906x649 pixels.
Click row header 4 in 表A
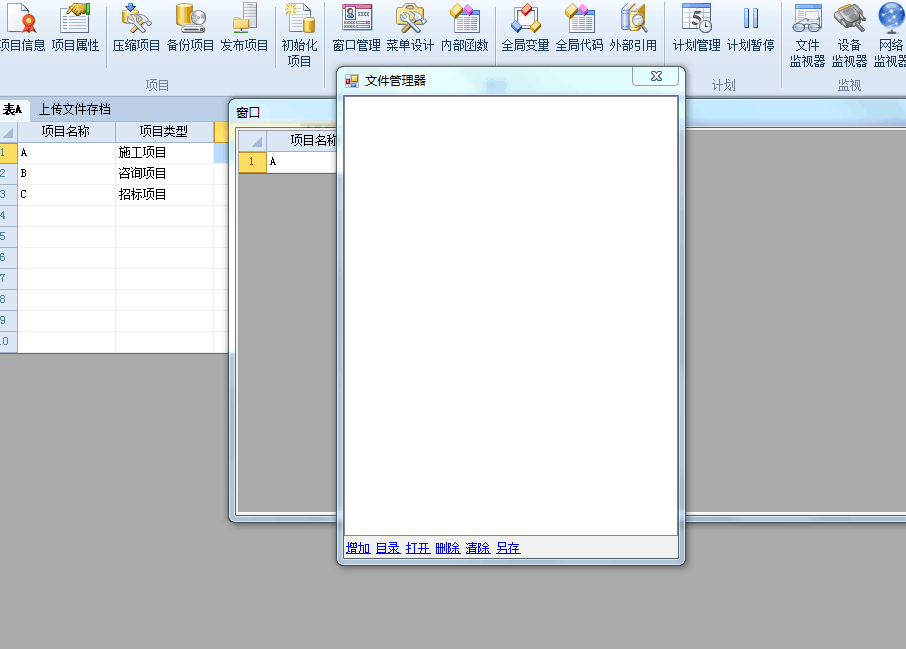[8, 215]
